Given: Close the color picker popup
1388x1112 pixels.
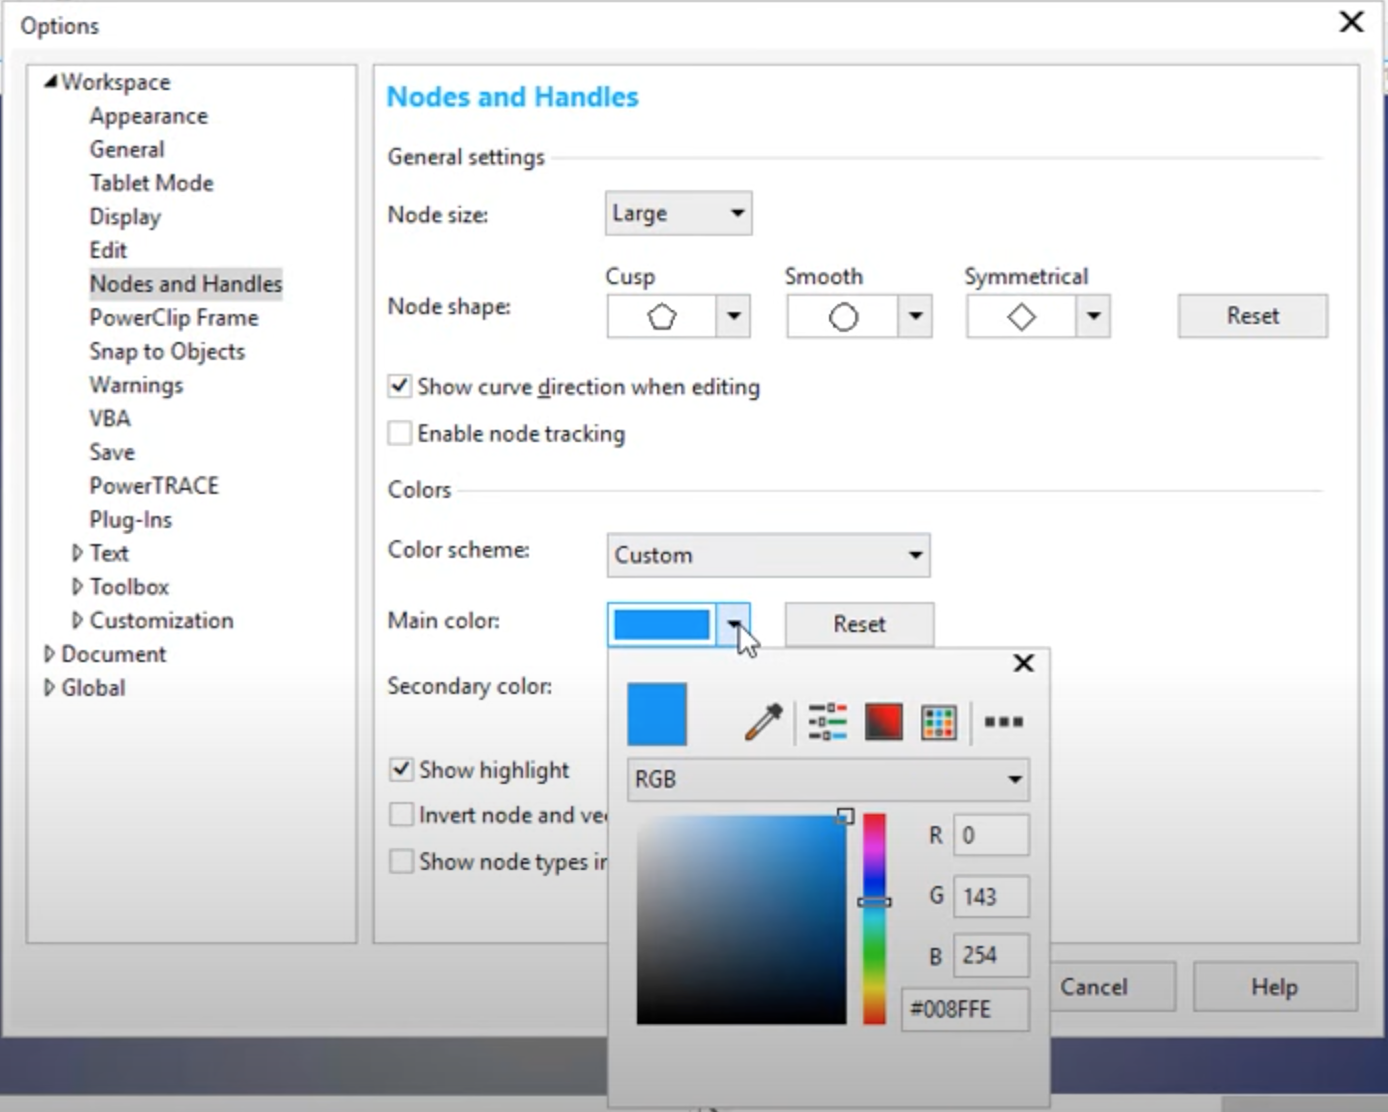Looking at the screenshot, I should point(1023,663).
